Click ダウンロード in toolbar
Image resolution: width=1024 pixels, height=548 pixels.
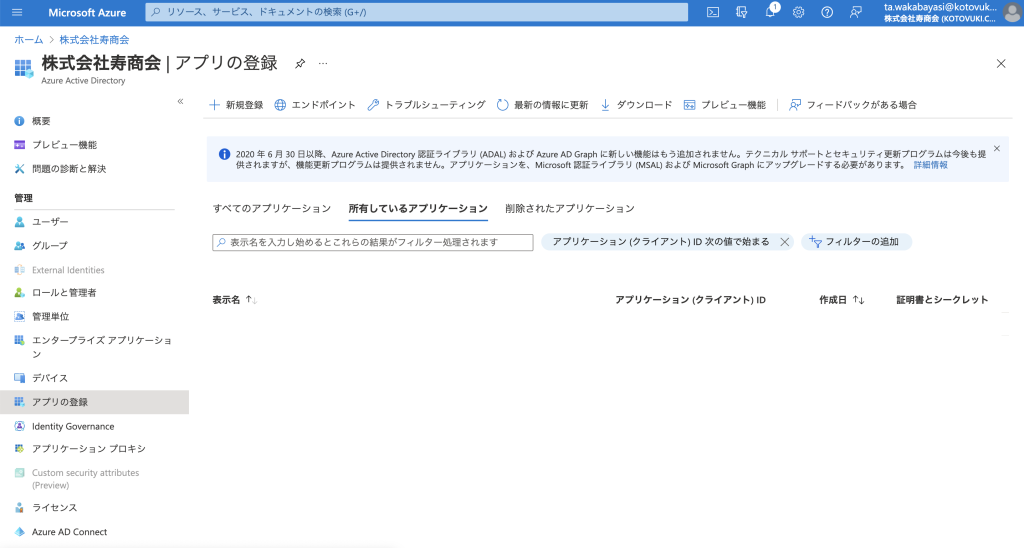[x=635, y=105]
